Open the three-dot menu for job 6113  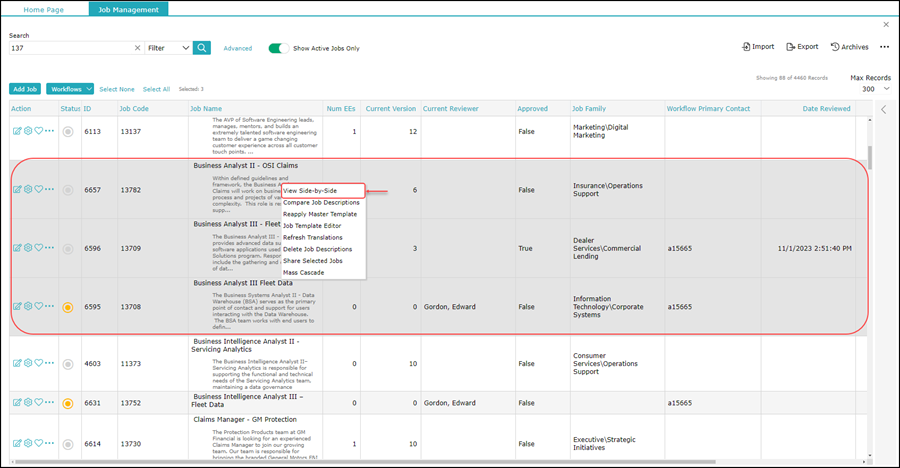(x=49, y=131)
